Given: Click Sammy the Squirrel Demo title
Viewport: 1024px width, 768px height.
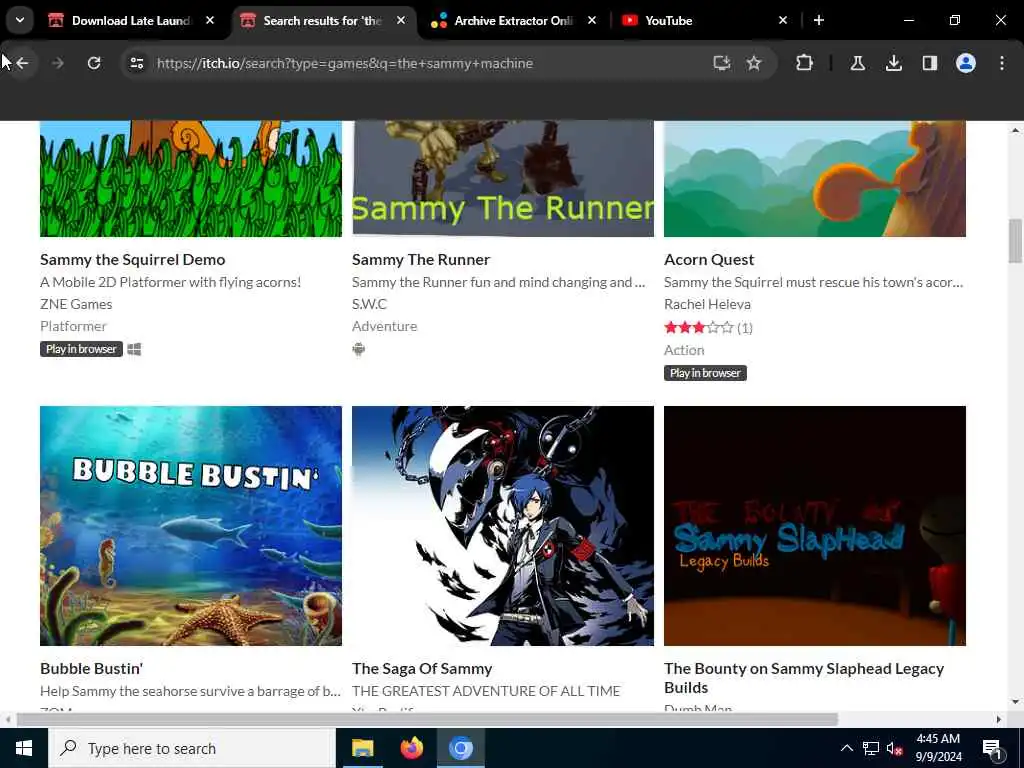Looking at the screenshot, I should click(x=133, y=259).
